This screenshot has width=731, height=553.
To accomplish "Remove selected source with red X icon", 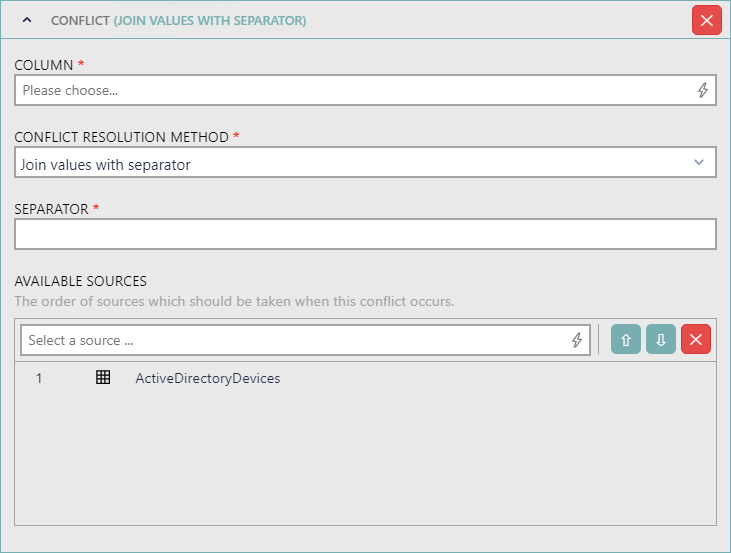I will pos(696,340).
